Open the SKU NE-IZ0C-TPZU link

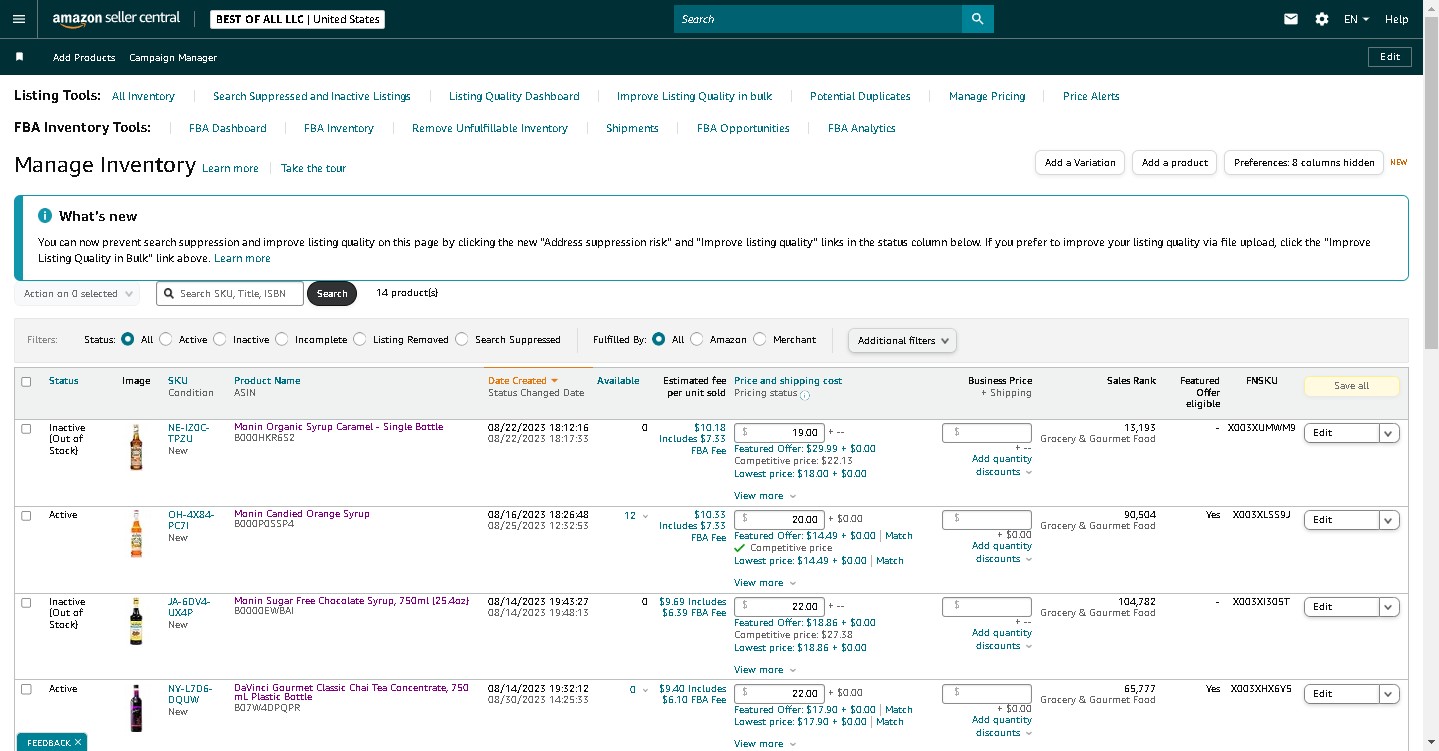(x=188, y=432)
